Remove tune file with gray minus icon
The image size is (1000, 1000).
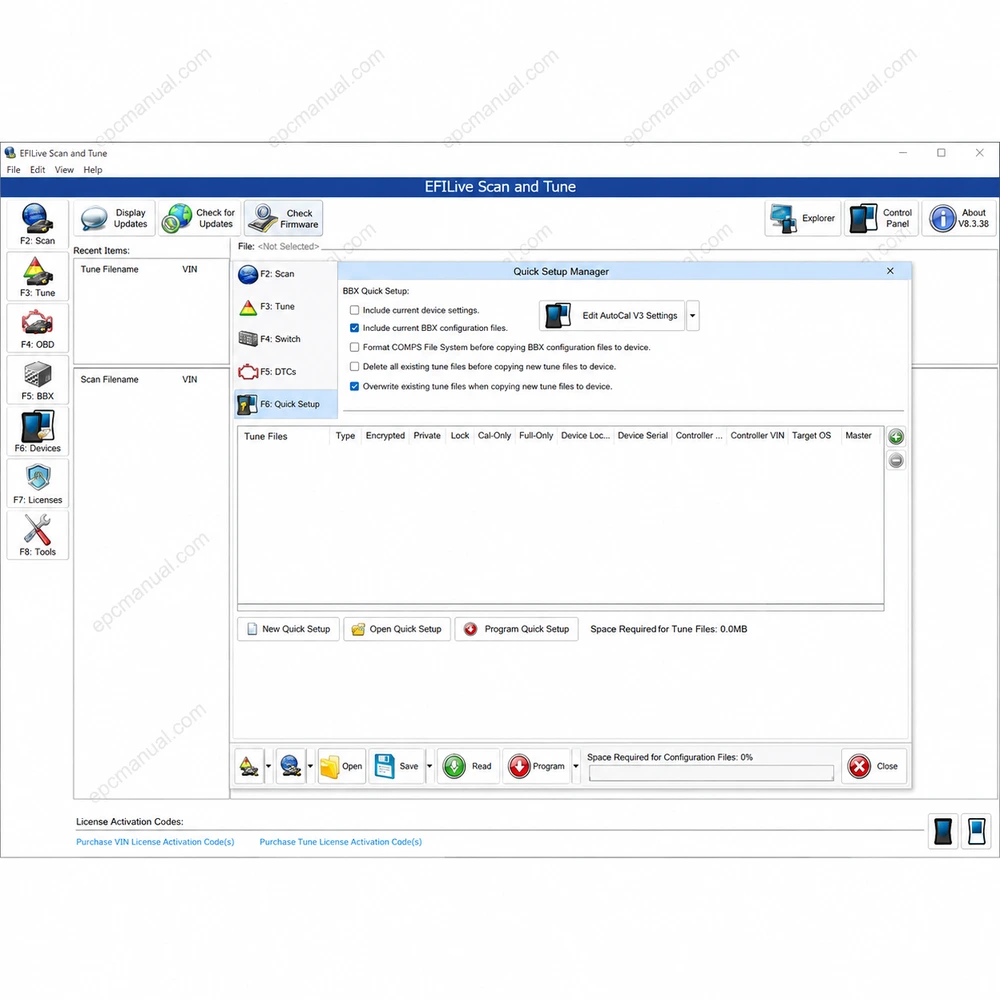[895, 460]
